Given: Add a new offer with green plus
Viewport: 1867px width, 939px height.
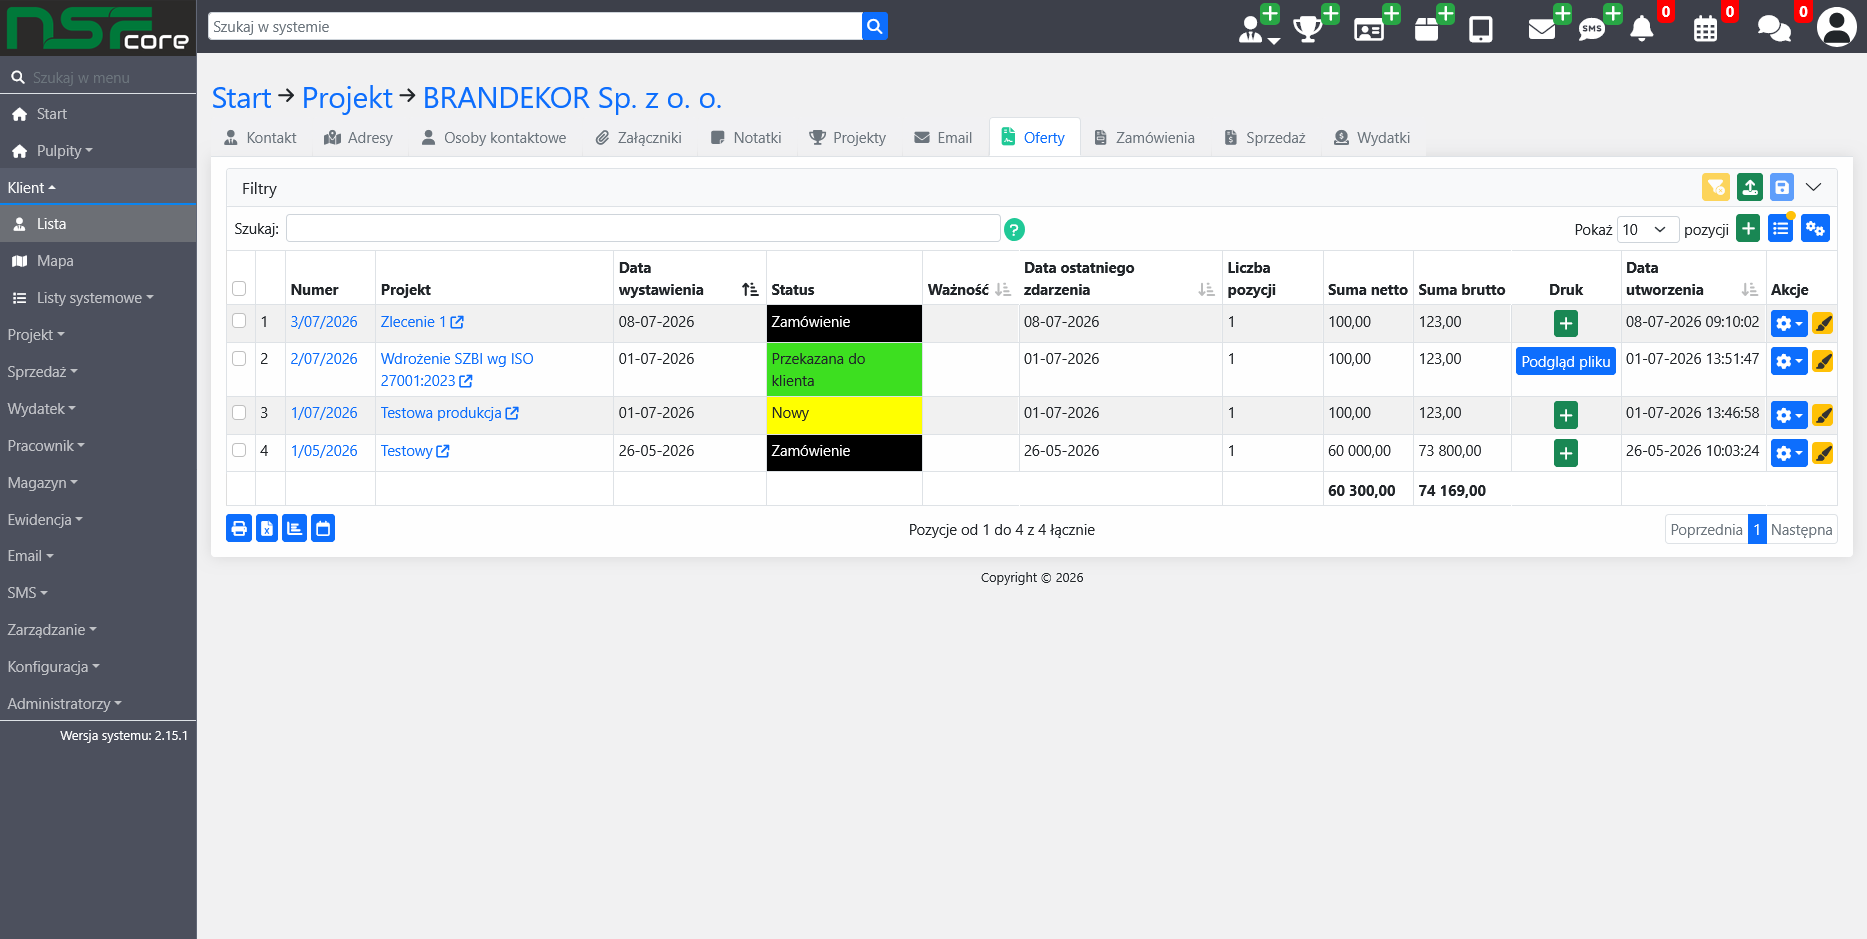Looking at the screenshot, I should 1748,229.
